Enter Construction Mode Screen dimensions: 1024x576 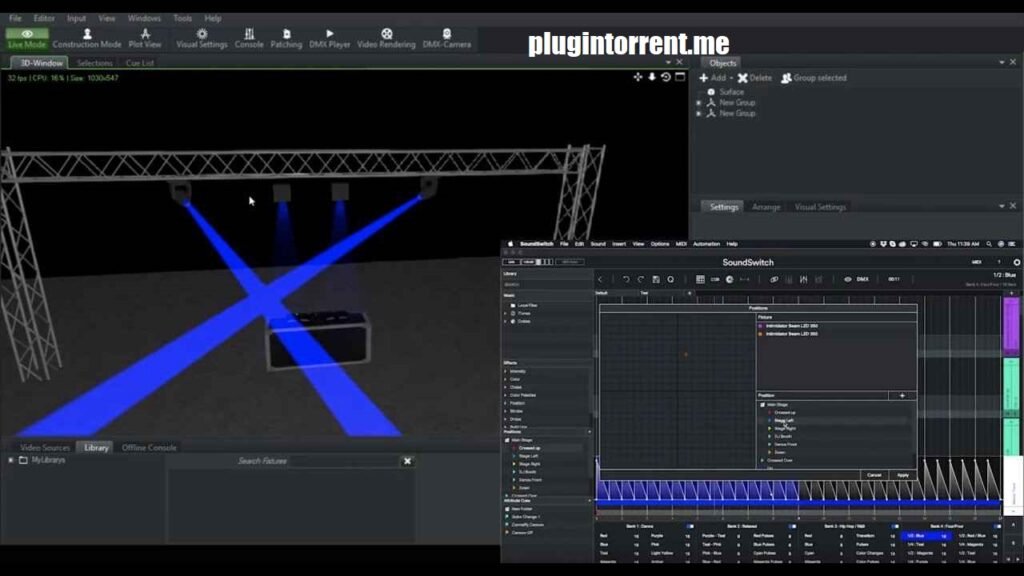click(x=87, y=39)
